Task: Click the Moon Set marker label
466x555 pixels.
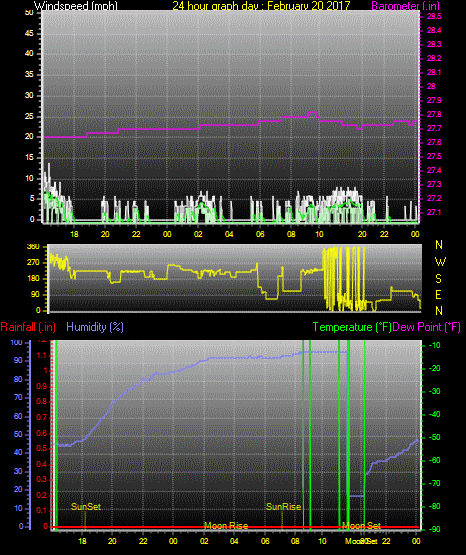Action: 362,526
